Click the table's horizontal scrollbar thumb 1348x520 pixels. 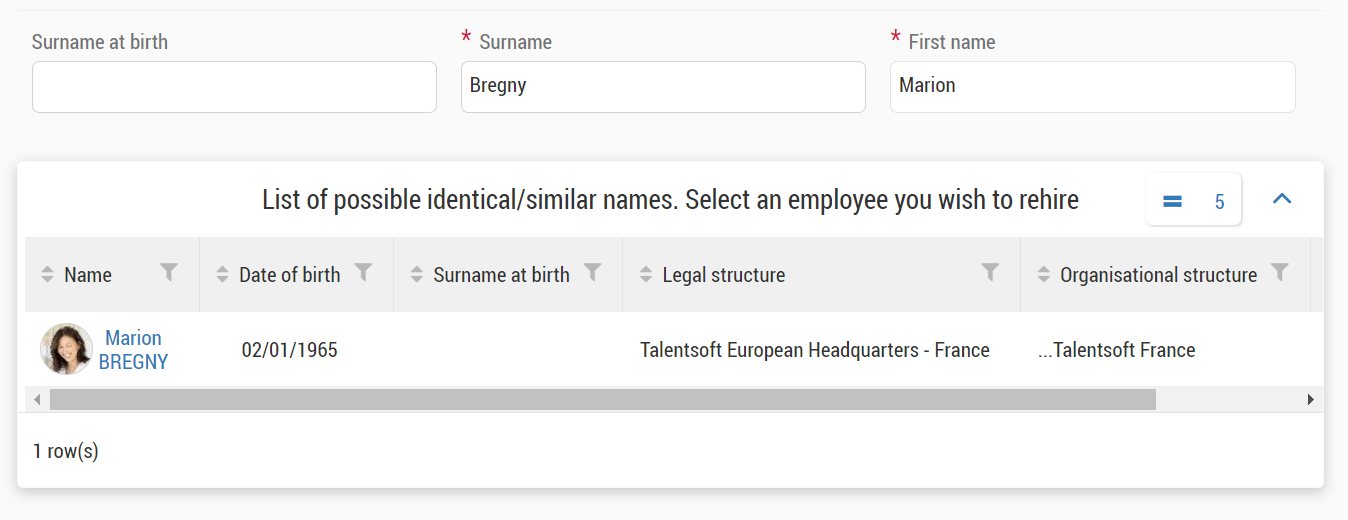tap(602, 400)
